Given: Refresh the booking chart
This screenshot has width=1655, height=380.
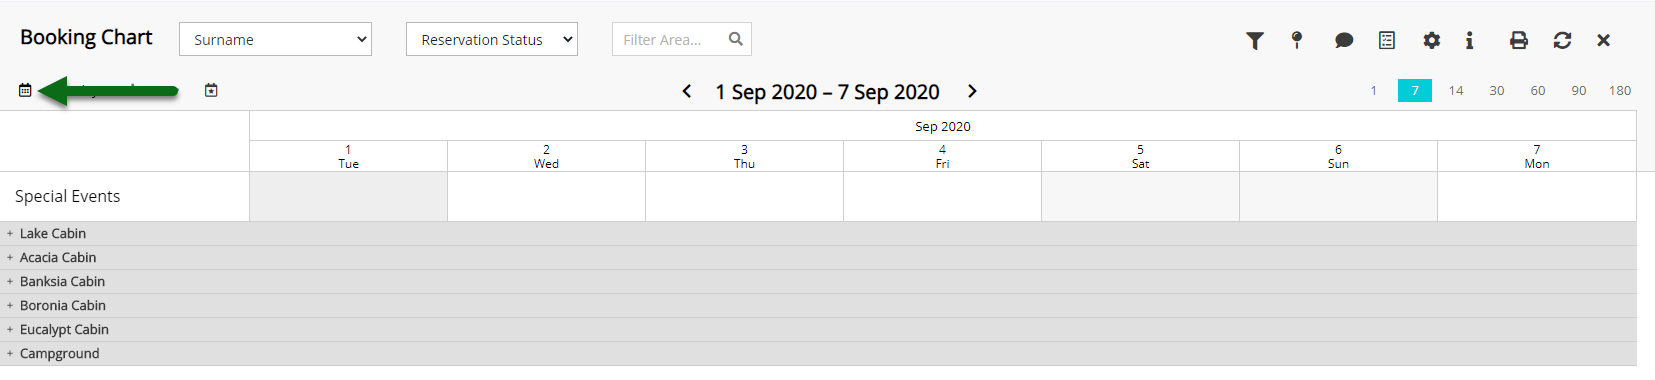Looking at the screenshot, I should pyautogui.click(x=1562, y=40).
